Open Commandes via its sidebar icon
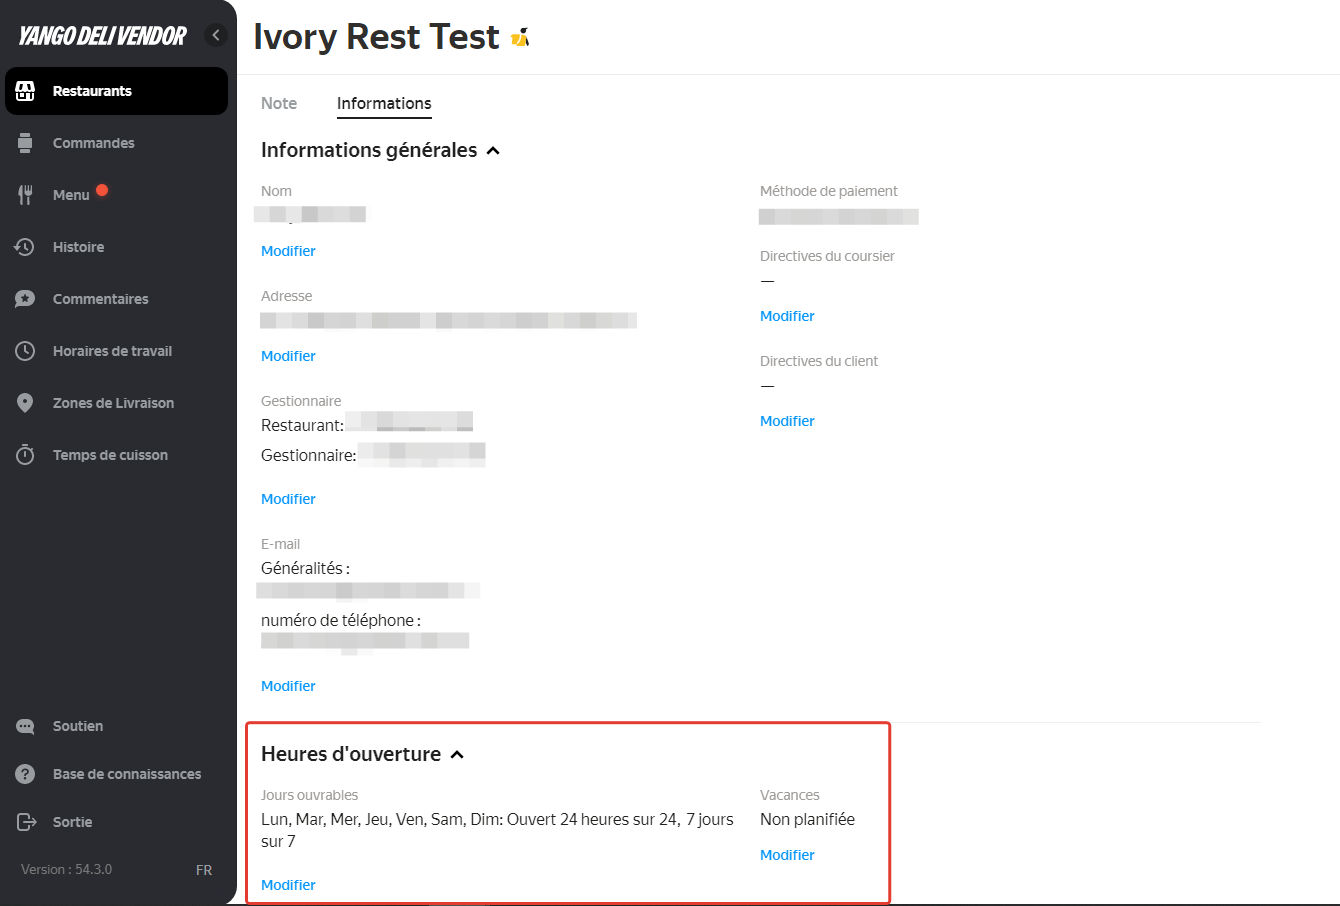The width and height of the screenshot is (1340, 906). [26, 143]
